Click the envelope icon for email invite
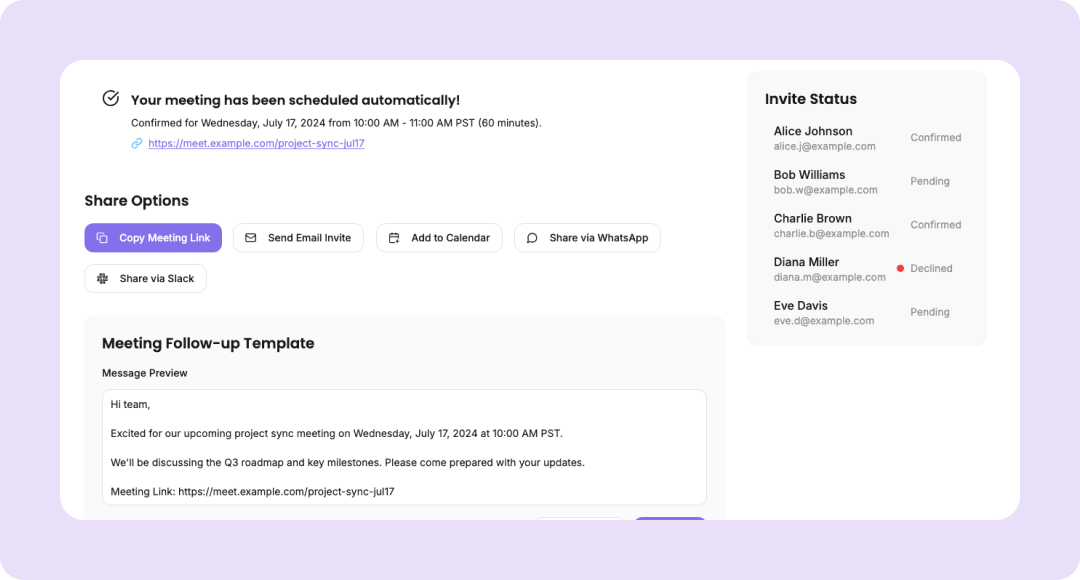Viewport: 1080px width, 580px height. [251, 238]
